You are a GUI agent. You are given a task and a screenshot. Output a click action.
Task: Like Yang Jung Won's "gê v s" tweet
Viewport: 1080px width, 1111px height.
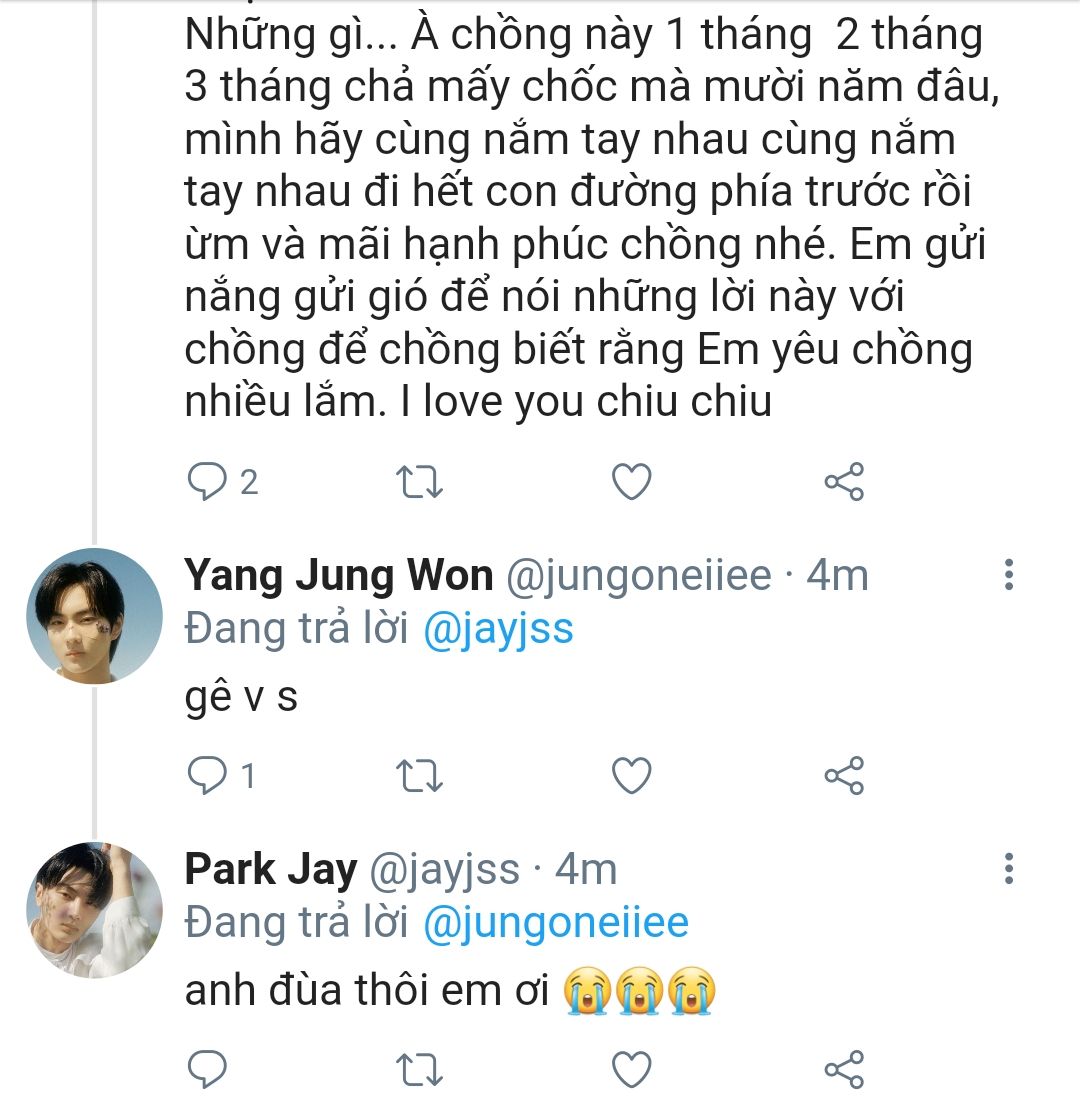(x=631, y=776)
